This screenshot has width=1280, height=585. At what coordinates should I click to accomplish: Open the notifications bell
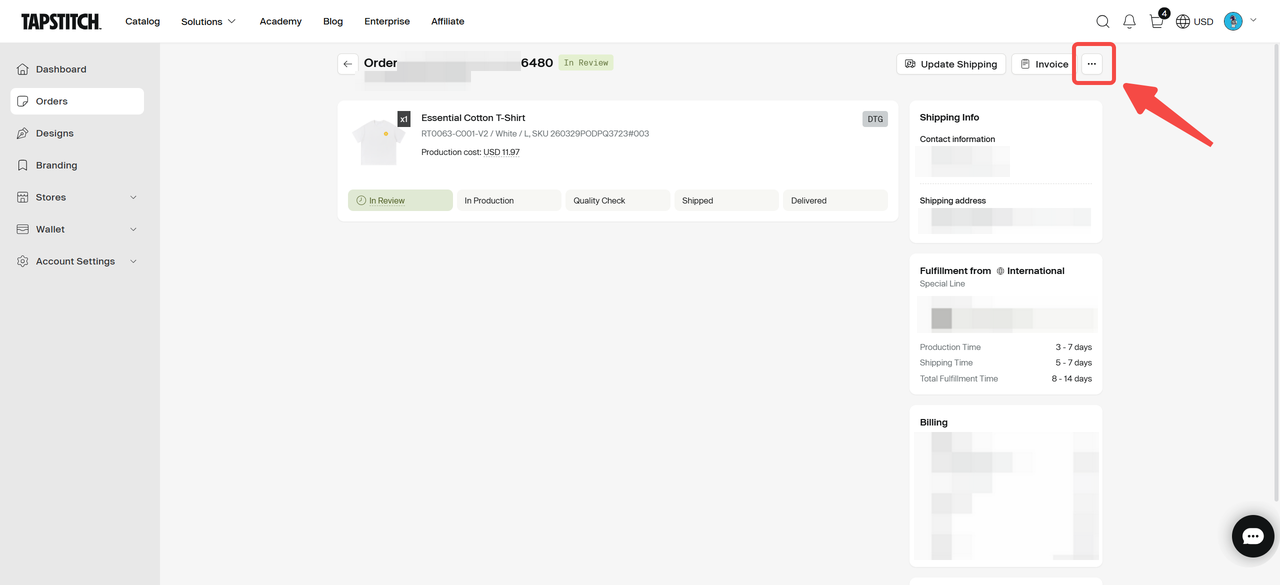tap(1129, 21)
